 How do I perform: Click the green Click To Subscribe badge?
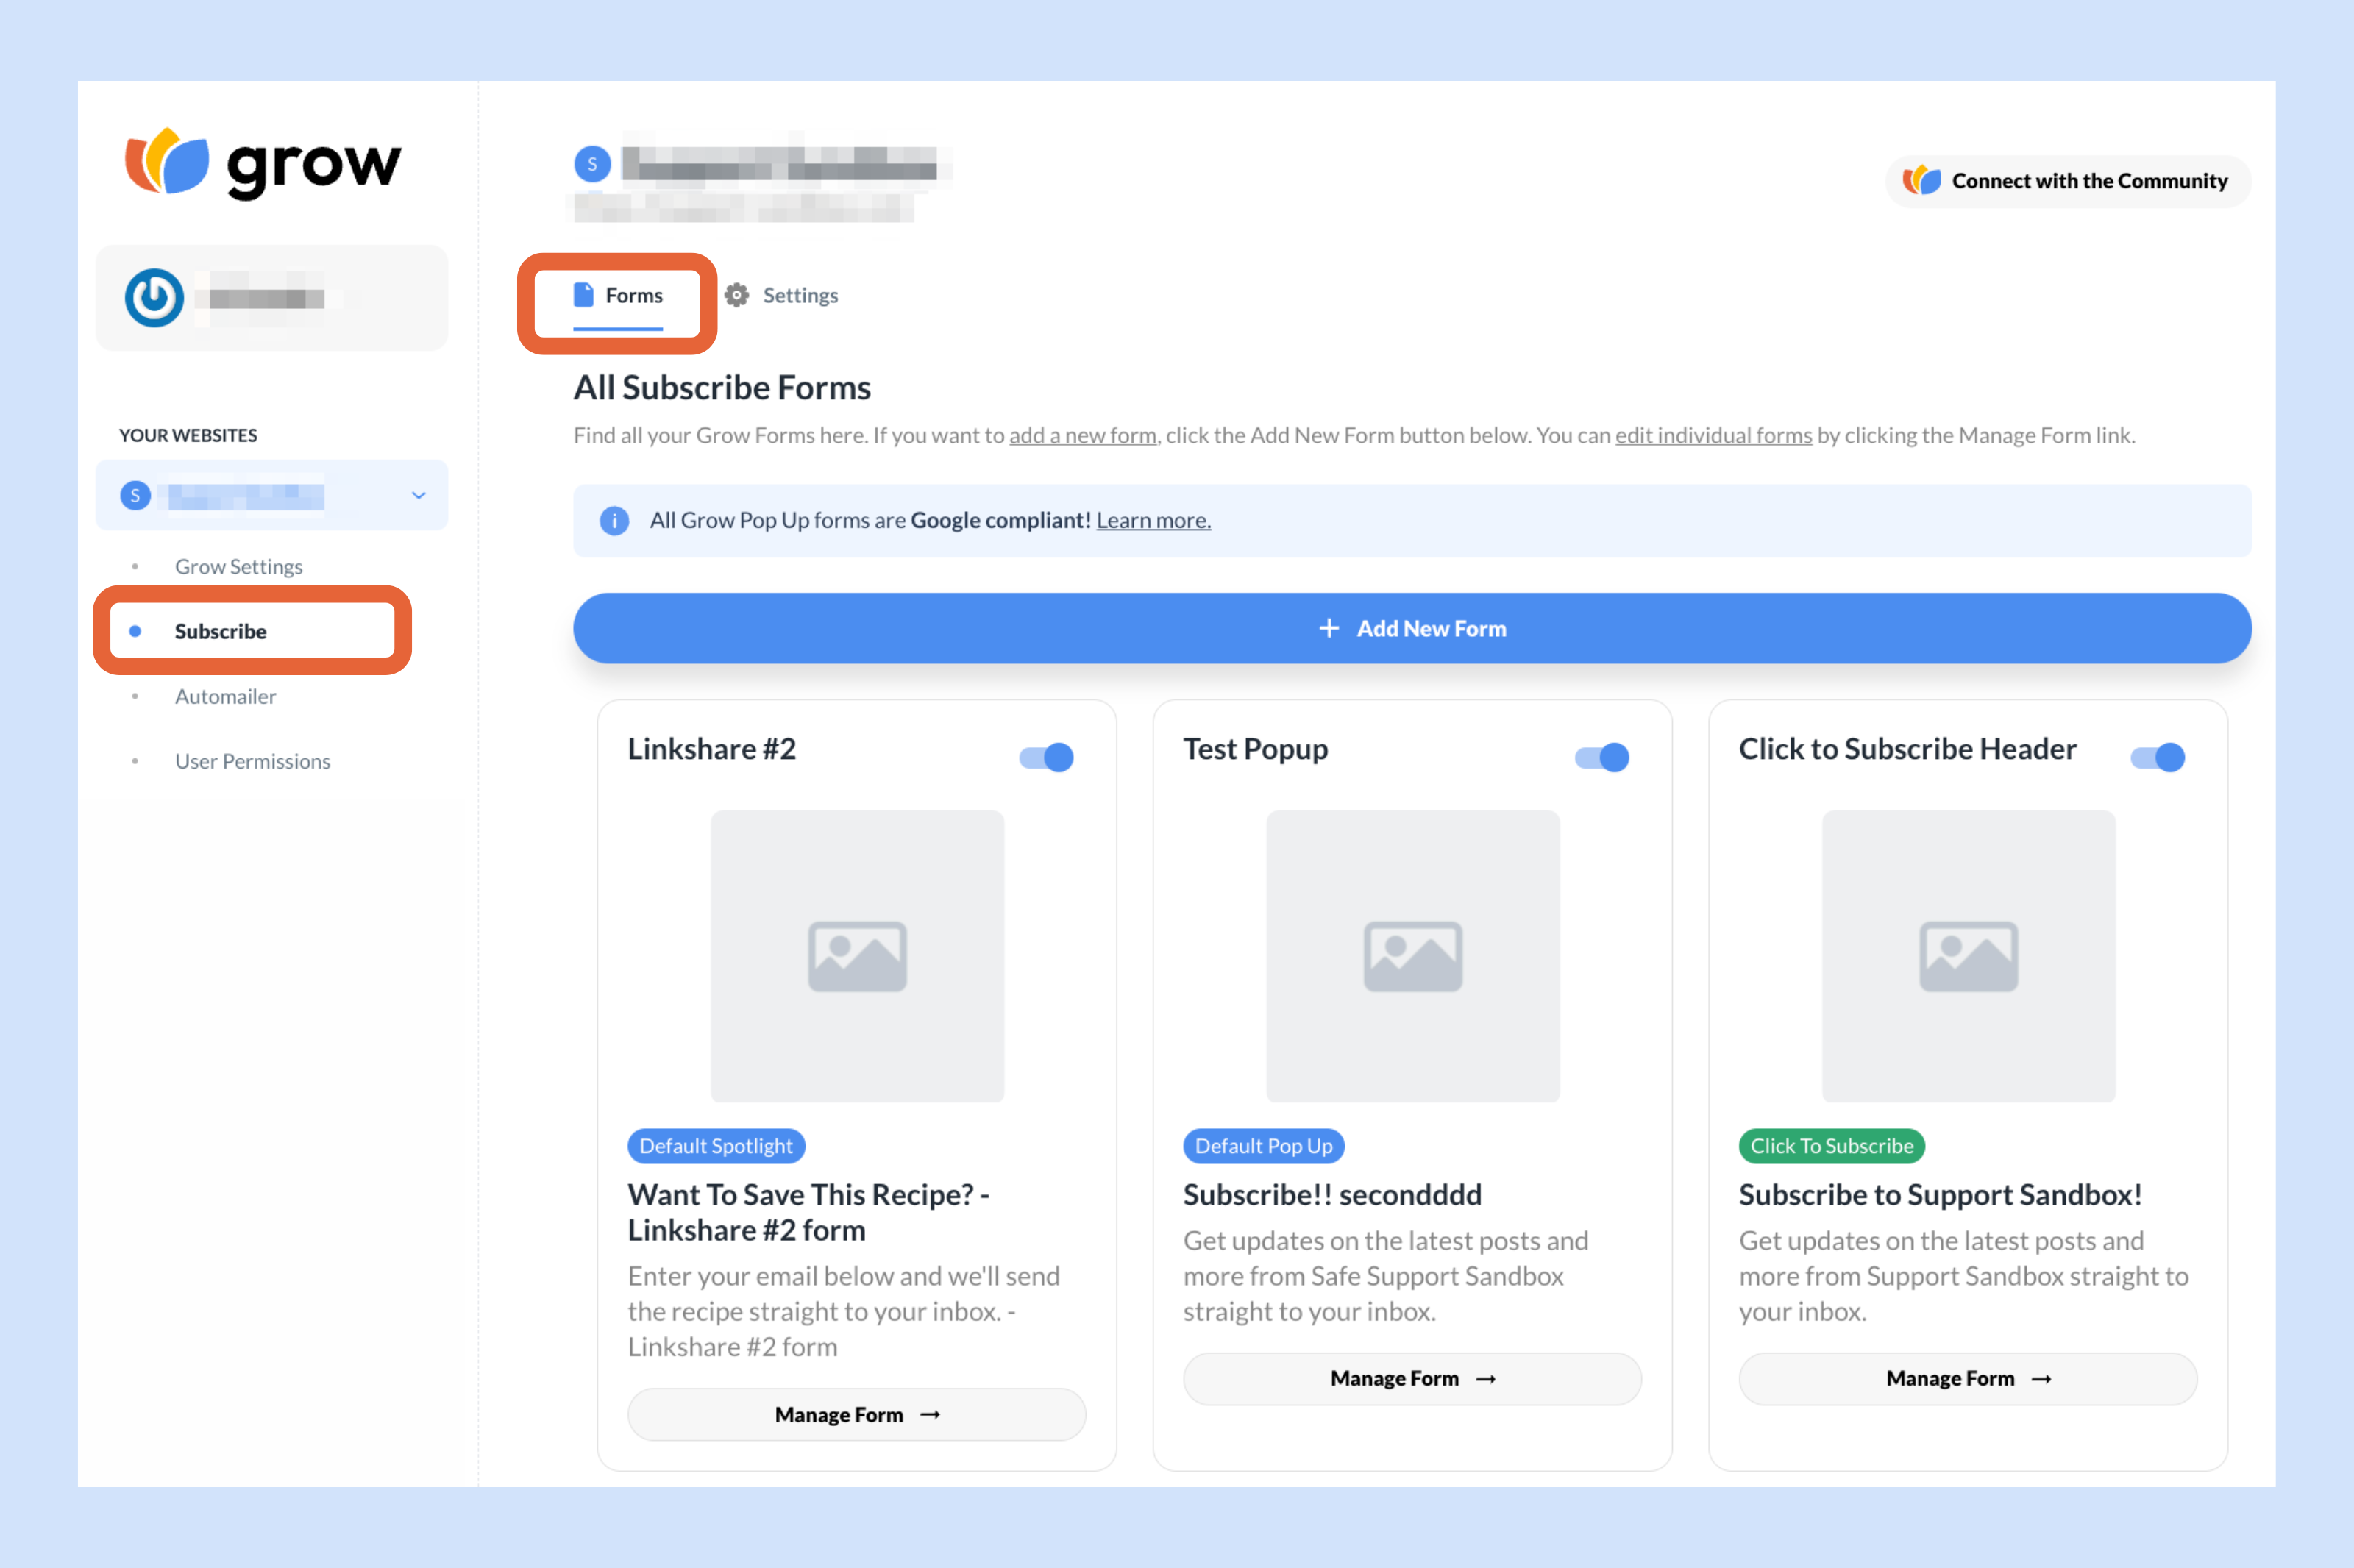(1832, 1146)
